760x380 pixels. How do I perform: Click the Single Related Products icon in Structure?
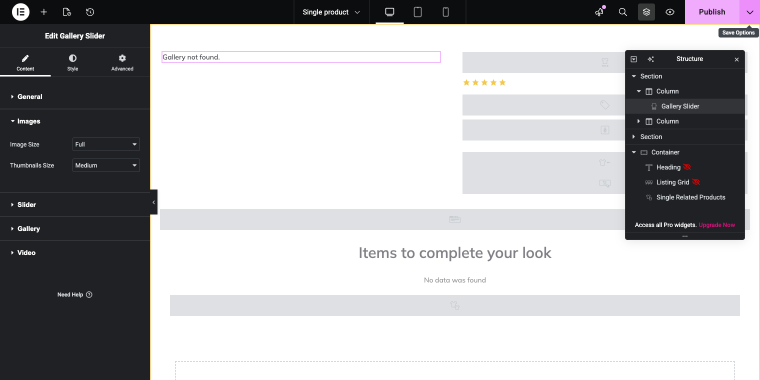coord(649,197)
